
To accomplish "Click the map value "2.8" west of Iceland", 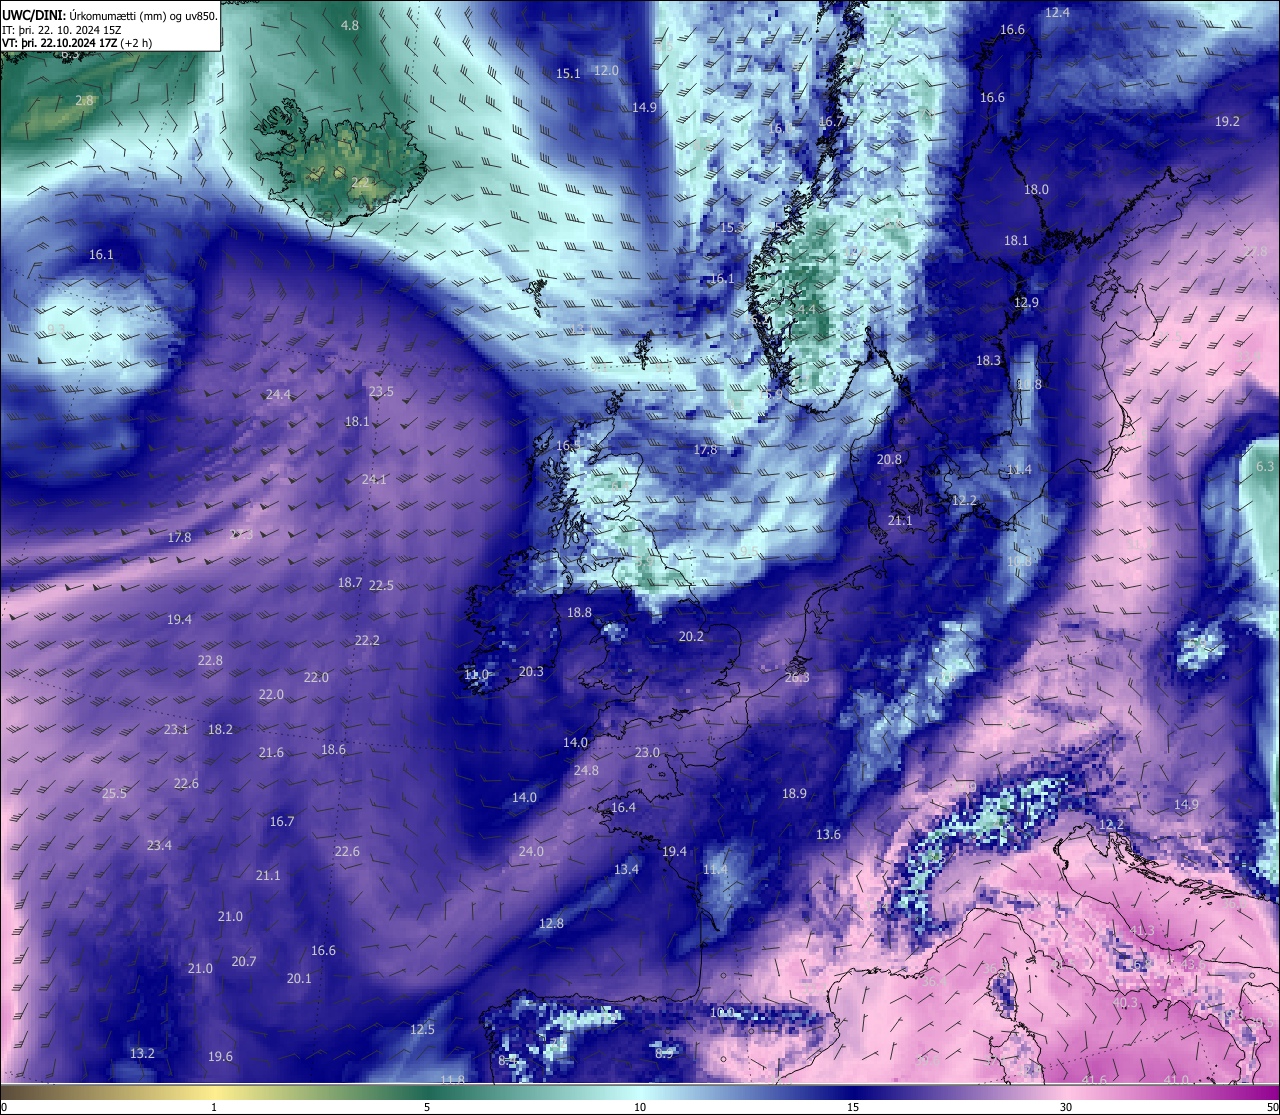I will (85, 100).
